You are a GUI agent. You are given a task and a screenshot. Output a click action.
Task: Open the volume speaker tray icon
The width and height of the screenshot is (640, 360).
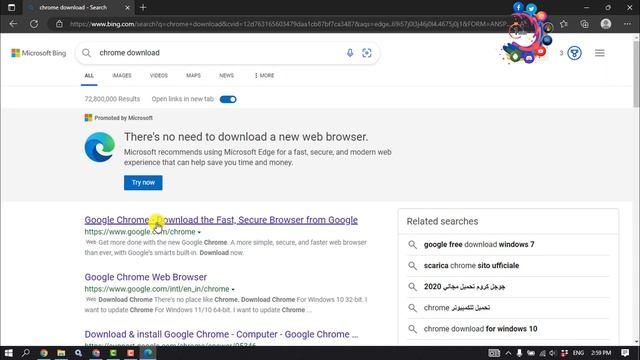(x=553, y=353)
